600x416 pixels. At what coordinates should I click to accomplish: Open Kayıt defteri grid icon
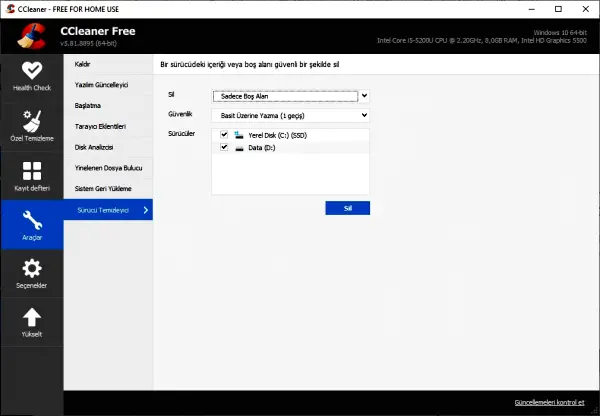pyautogui.click(x=31, y=172)
